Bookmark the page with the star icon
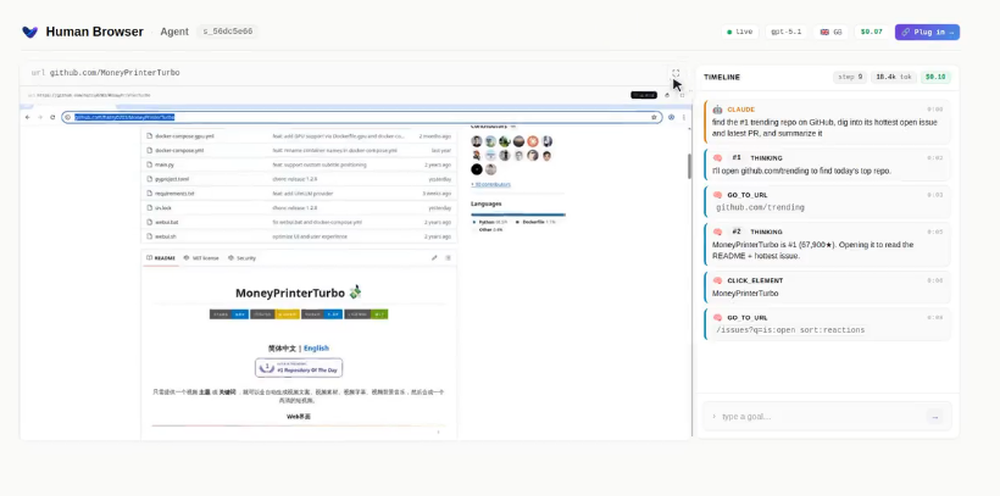The image size is (1000, 496). pyautogui.click(x=654, y=117)
